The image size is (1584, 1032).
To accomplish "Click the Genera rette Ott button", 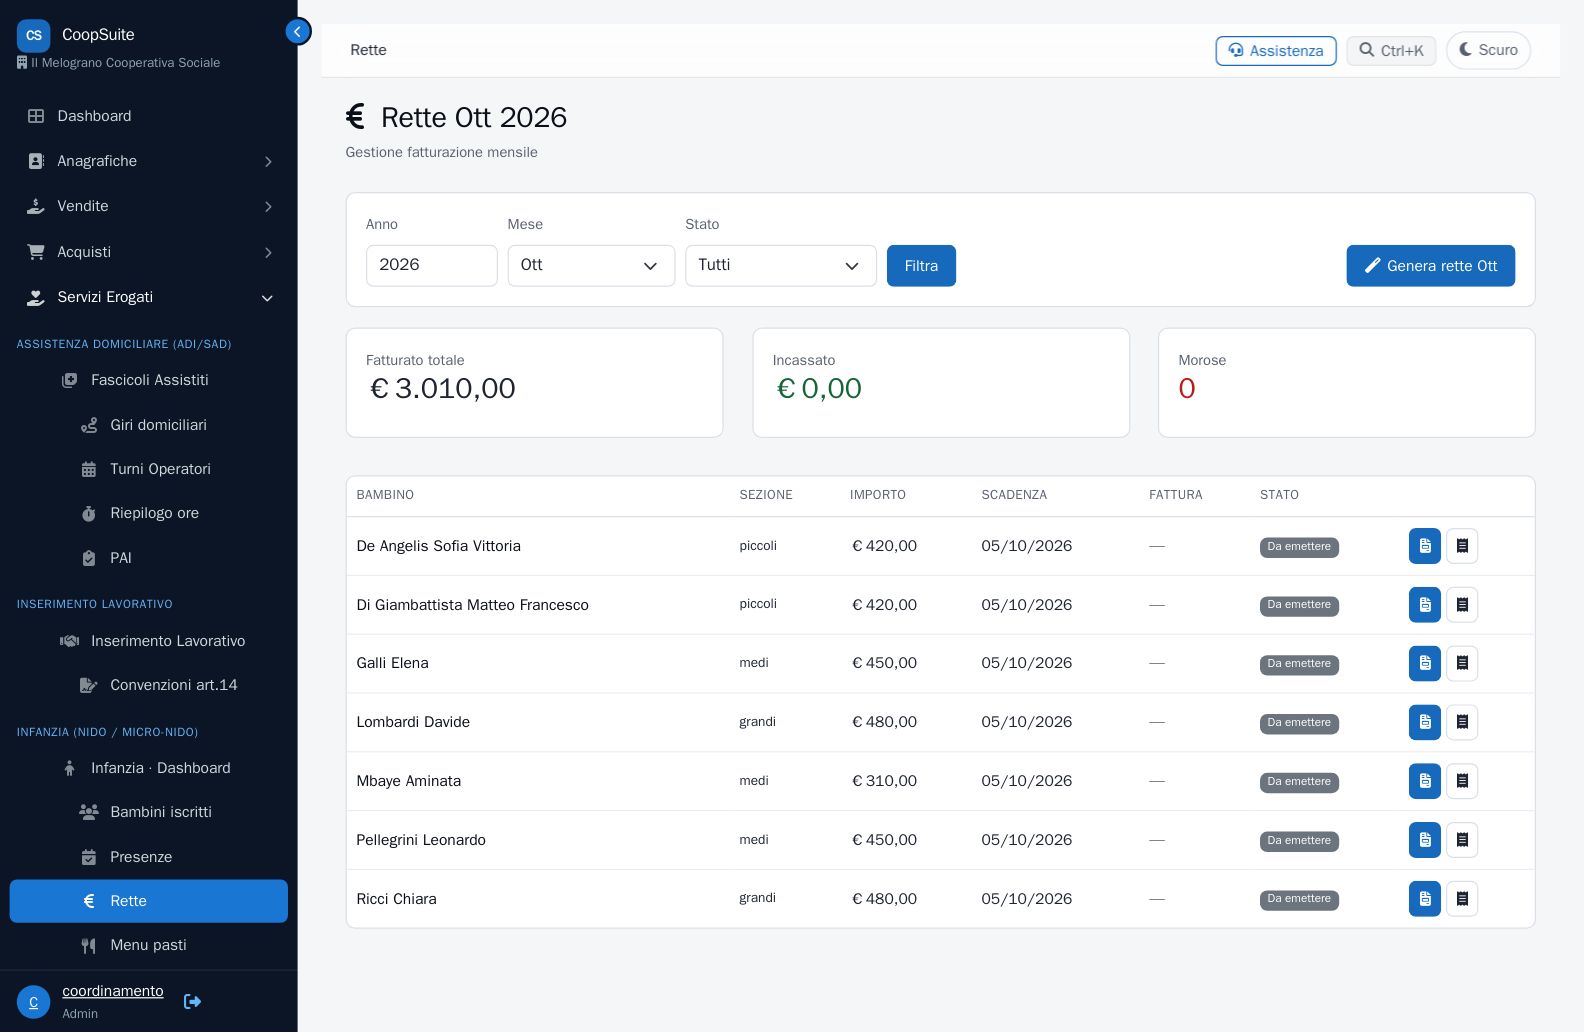I will click(x=1429, y=266).
